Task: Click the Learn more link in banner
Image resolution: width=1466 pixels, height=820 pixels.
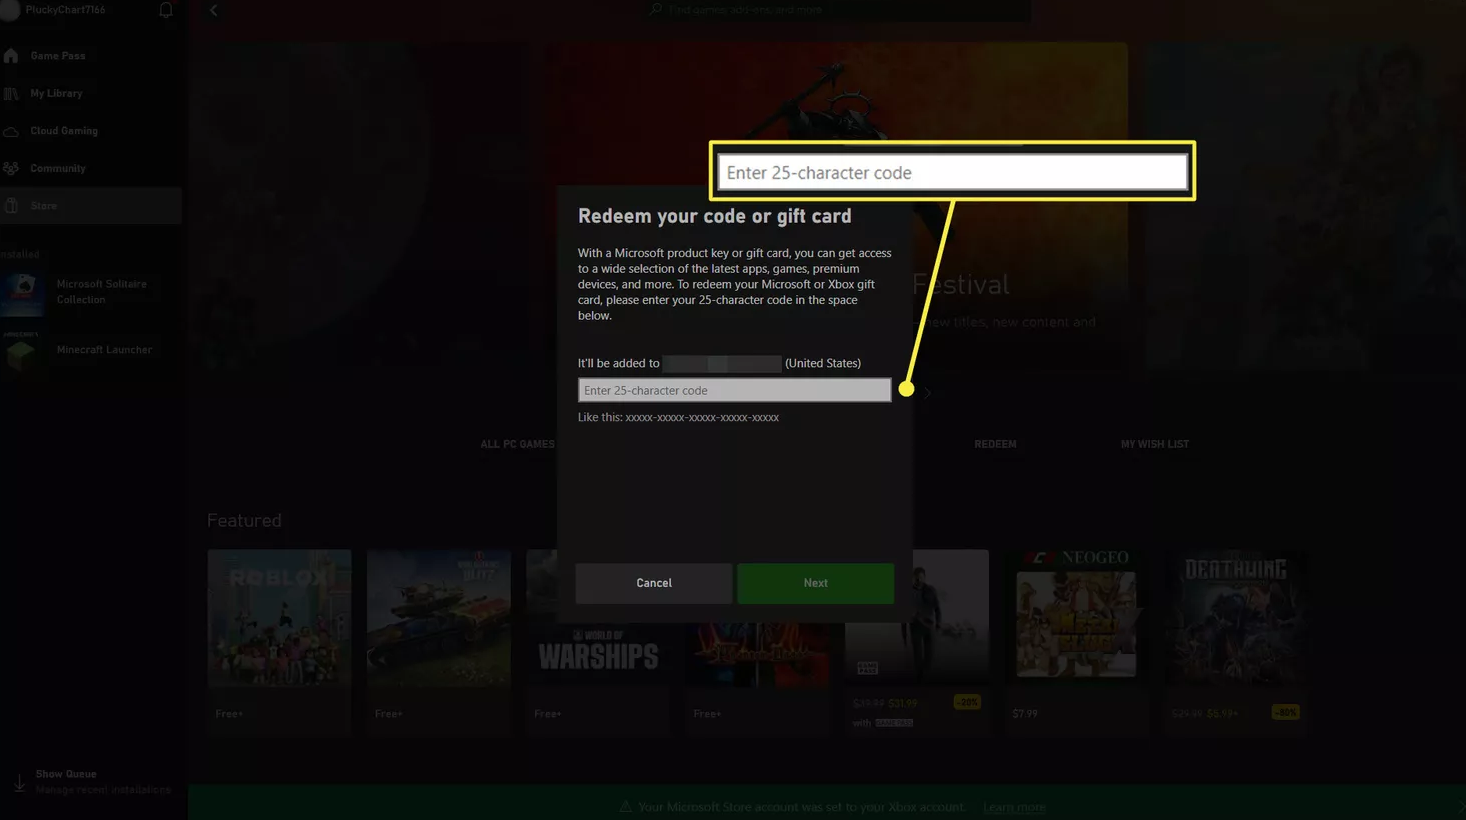Action: [x=1014, y=807]
